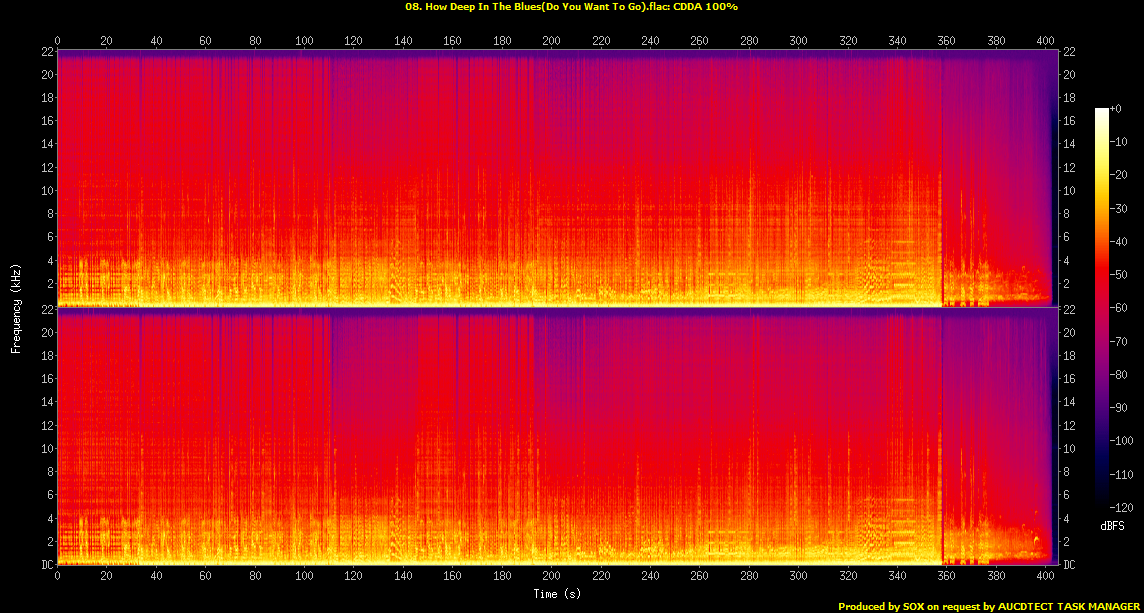1144x613 pixels.
Task: Click the center of the lower channel spectrogram
Action: click(x=558, y=437)
